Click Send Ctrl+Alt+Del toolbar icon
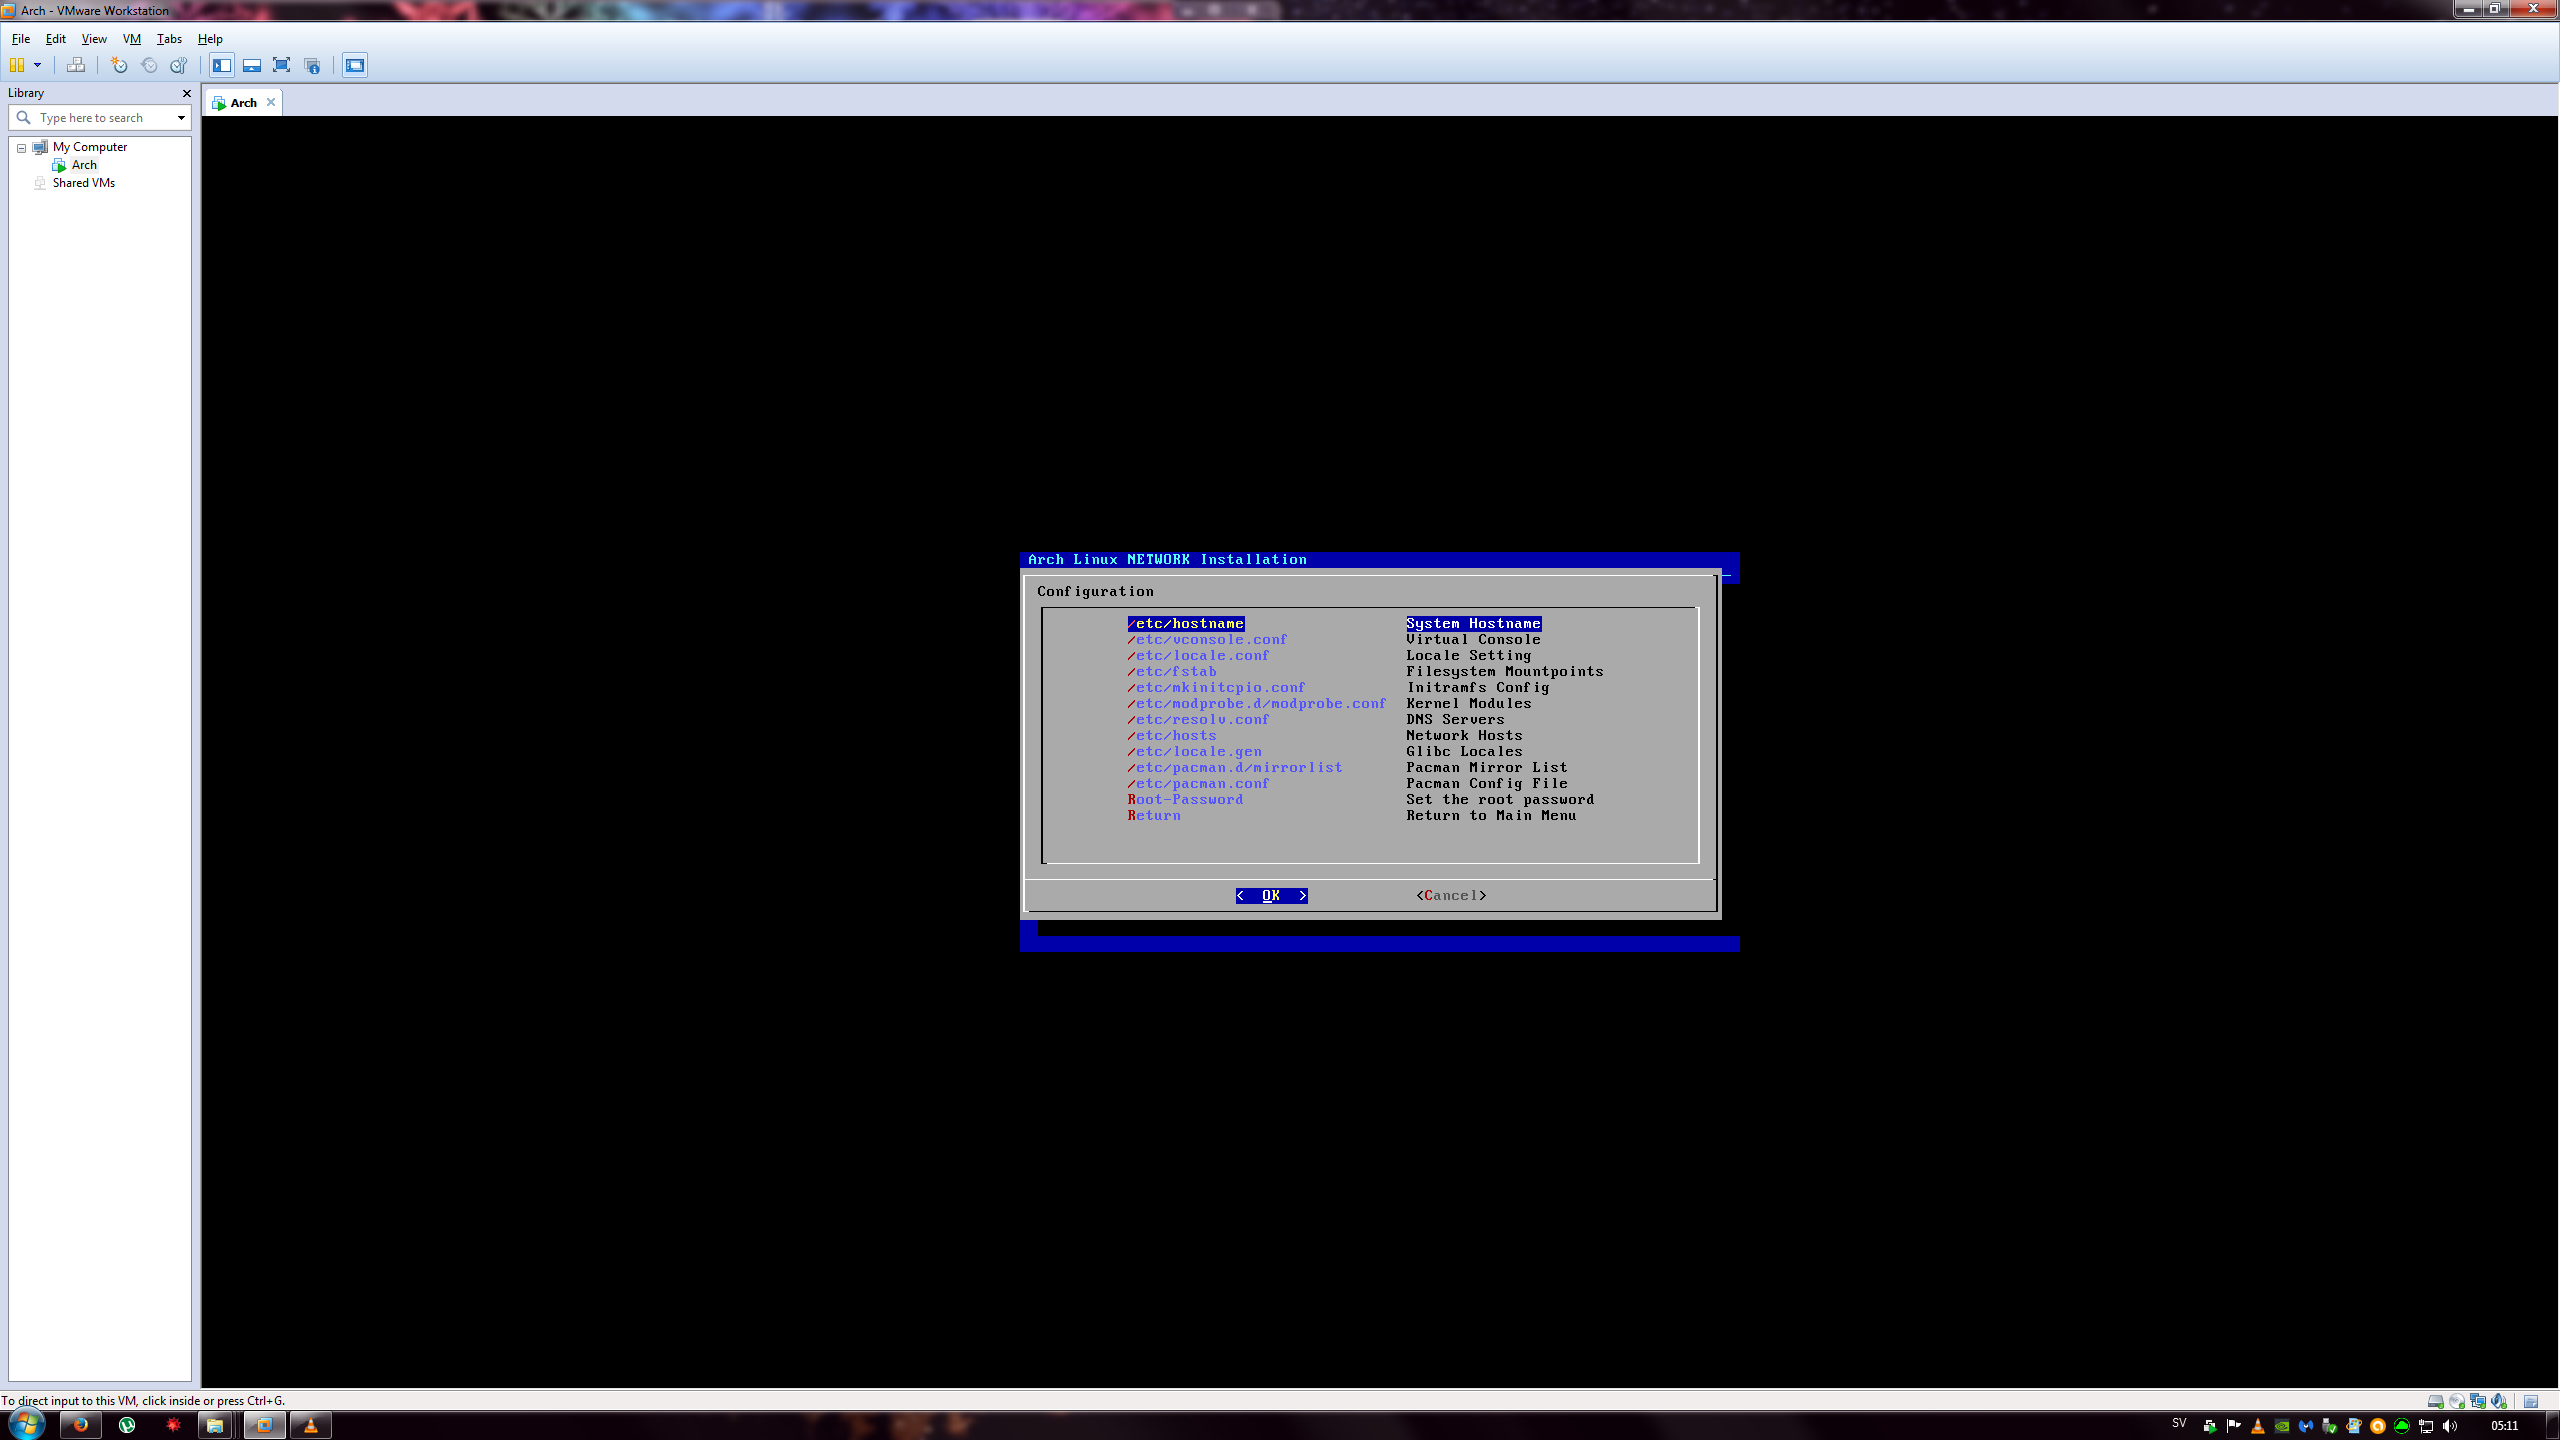This screenshot has height=1440, width=2560. [76, 65]
